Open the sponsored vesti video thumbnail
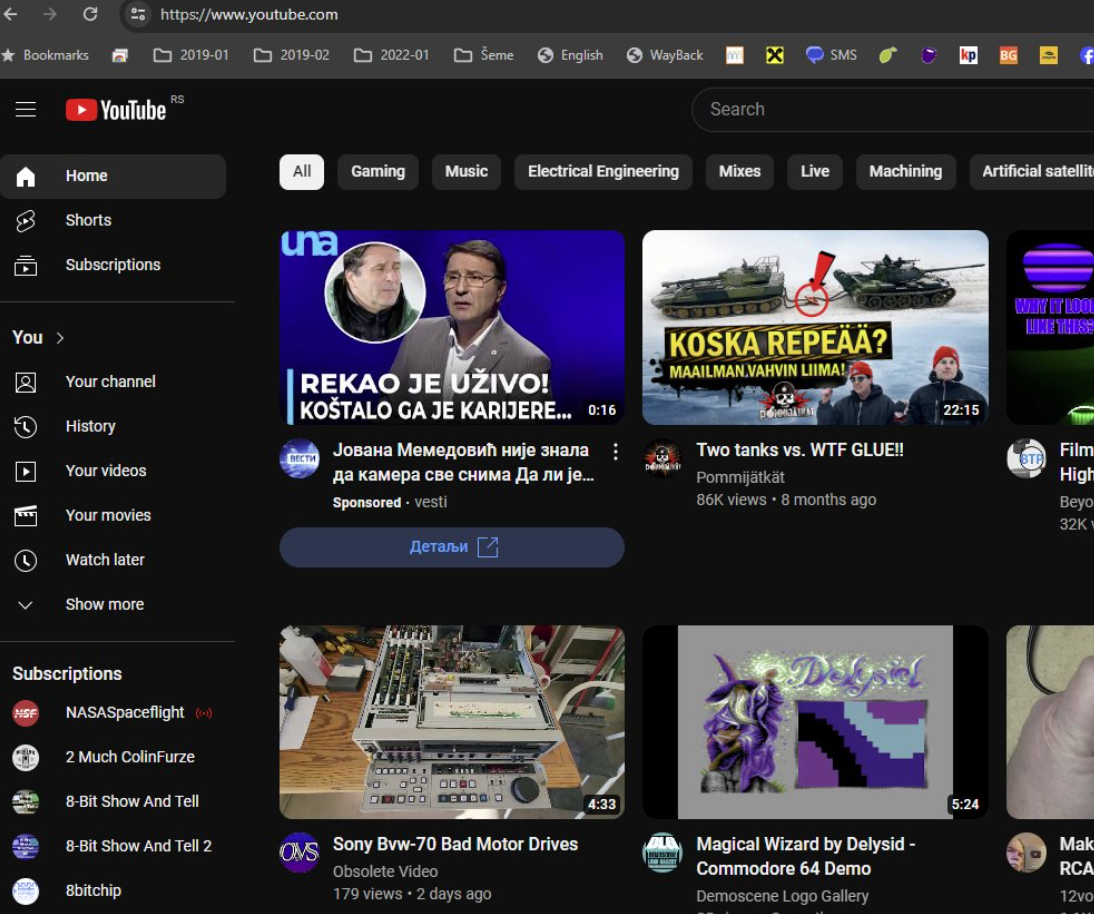 click(452, 327)
